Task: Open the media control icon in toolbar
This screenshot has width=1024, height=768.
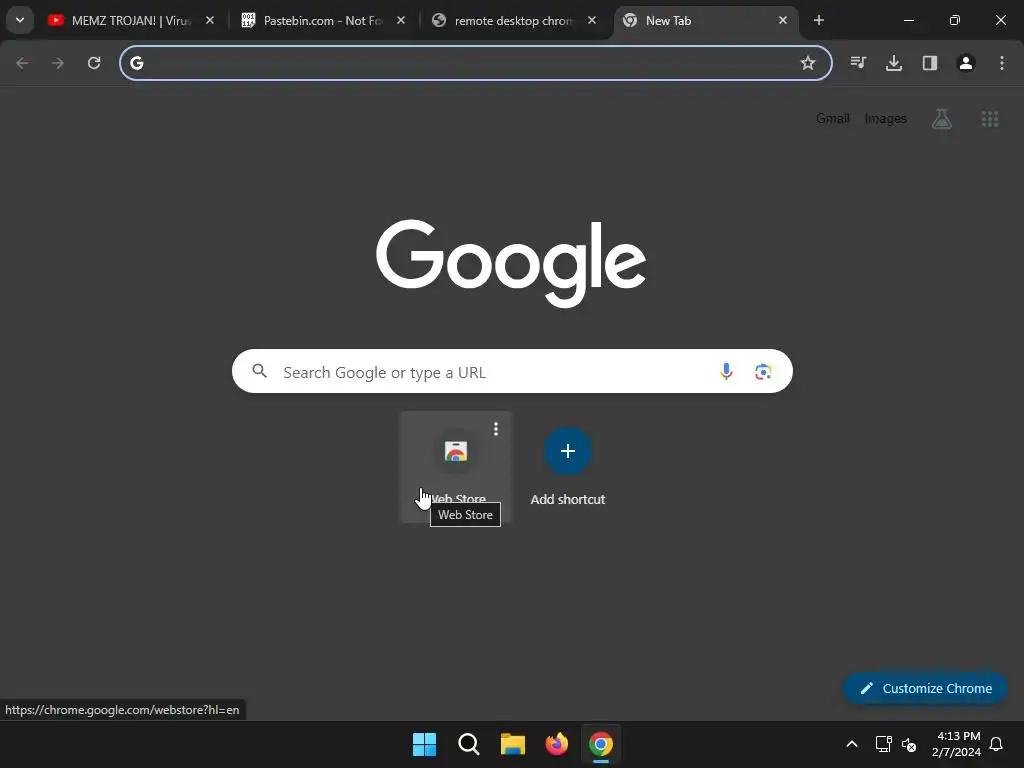Action: (858, 63)
